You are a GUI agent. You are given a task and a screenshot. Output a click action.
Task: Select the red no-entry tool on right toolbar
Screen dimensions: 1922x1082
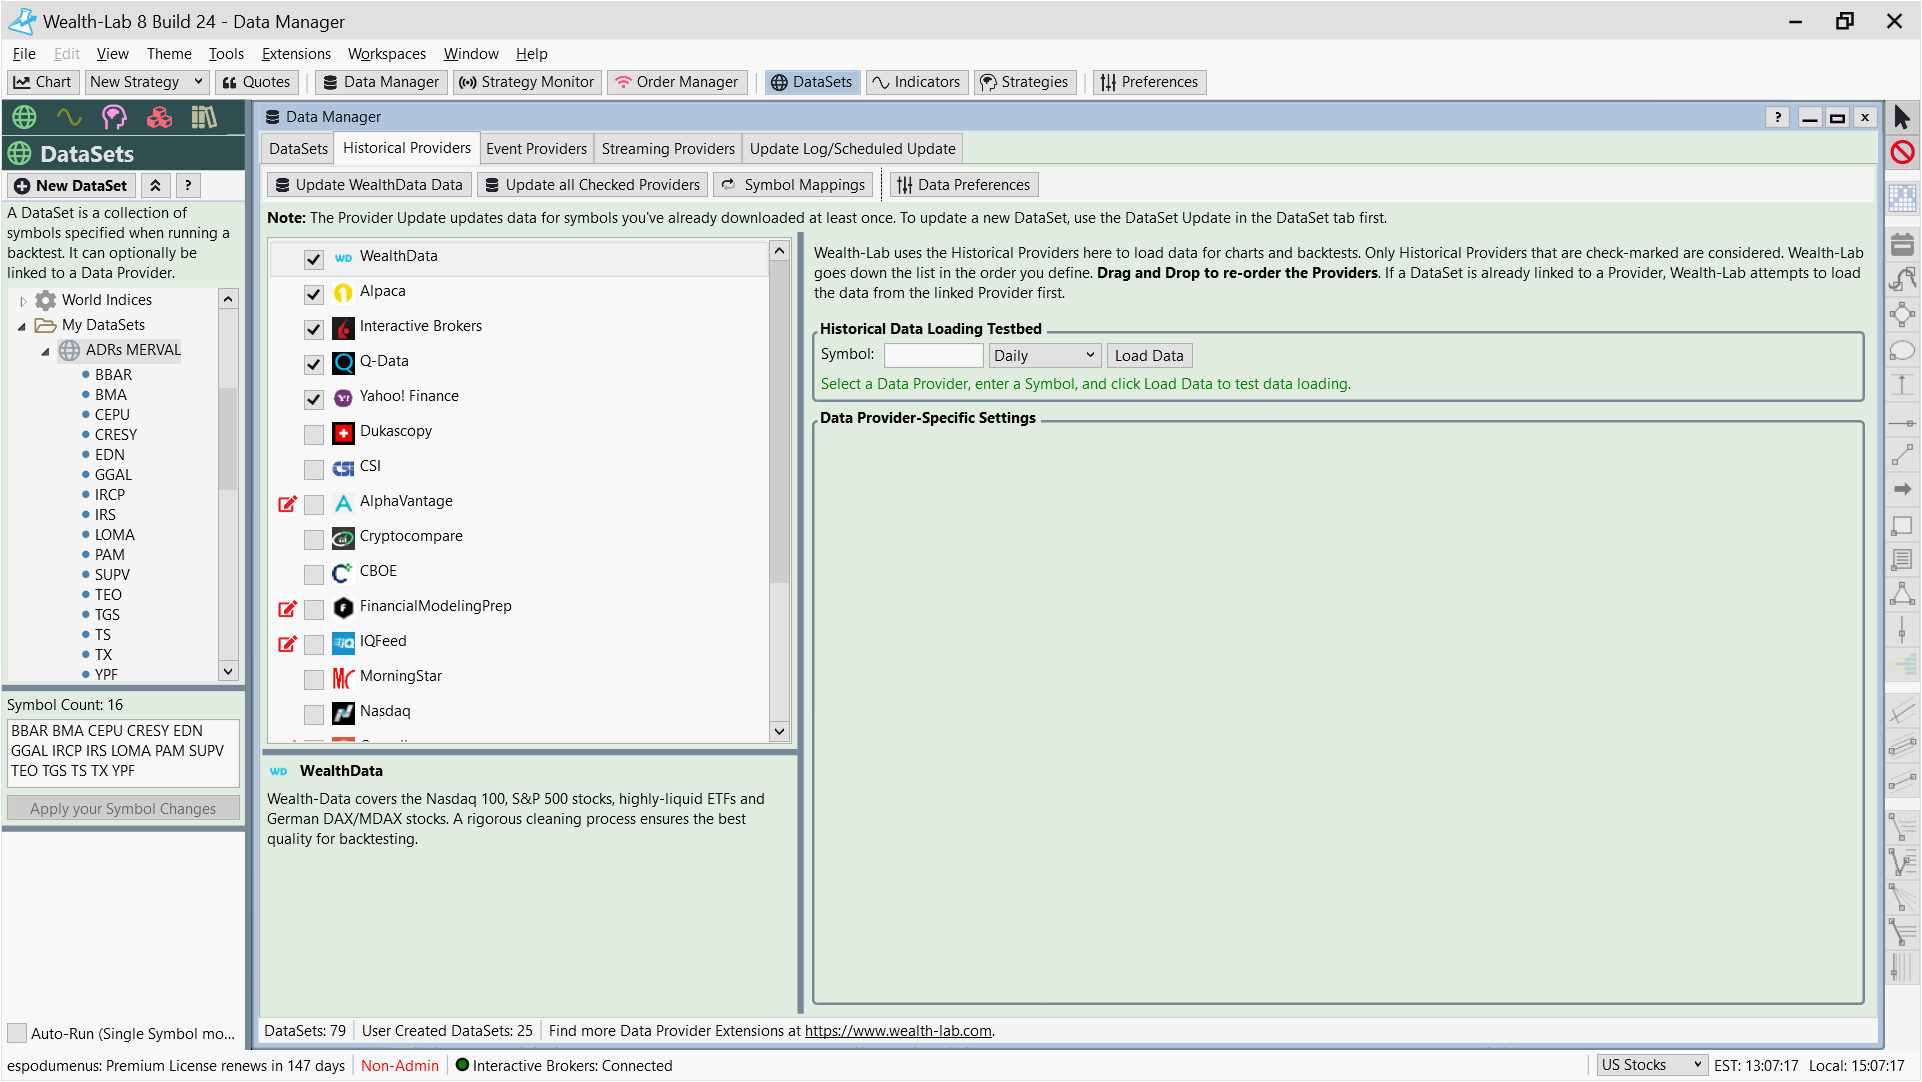pos(1902,152)
